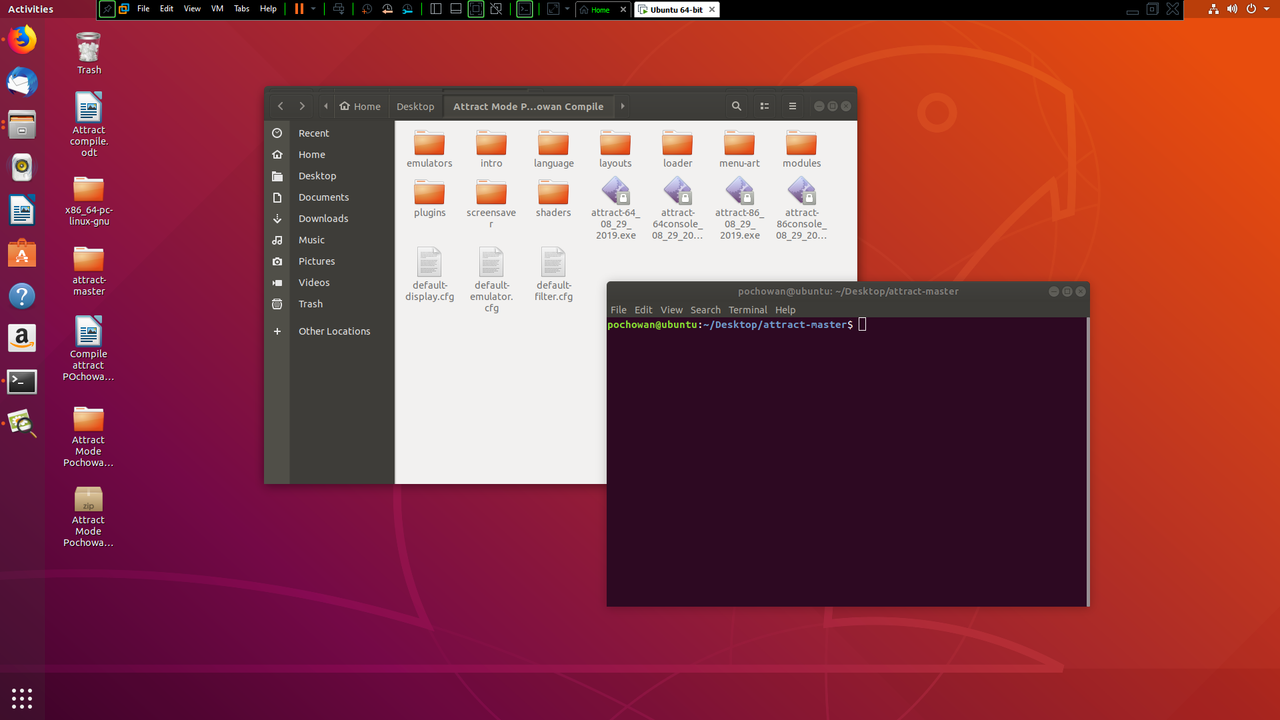Select default-display.cfg file
The image size is (1280, 720).
click(429, 275)
